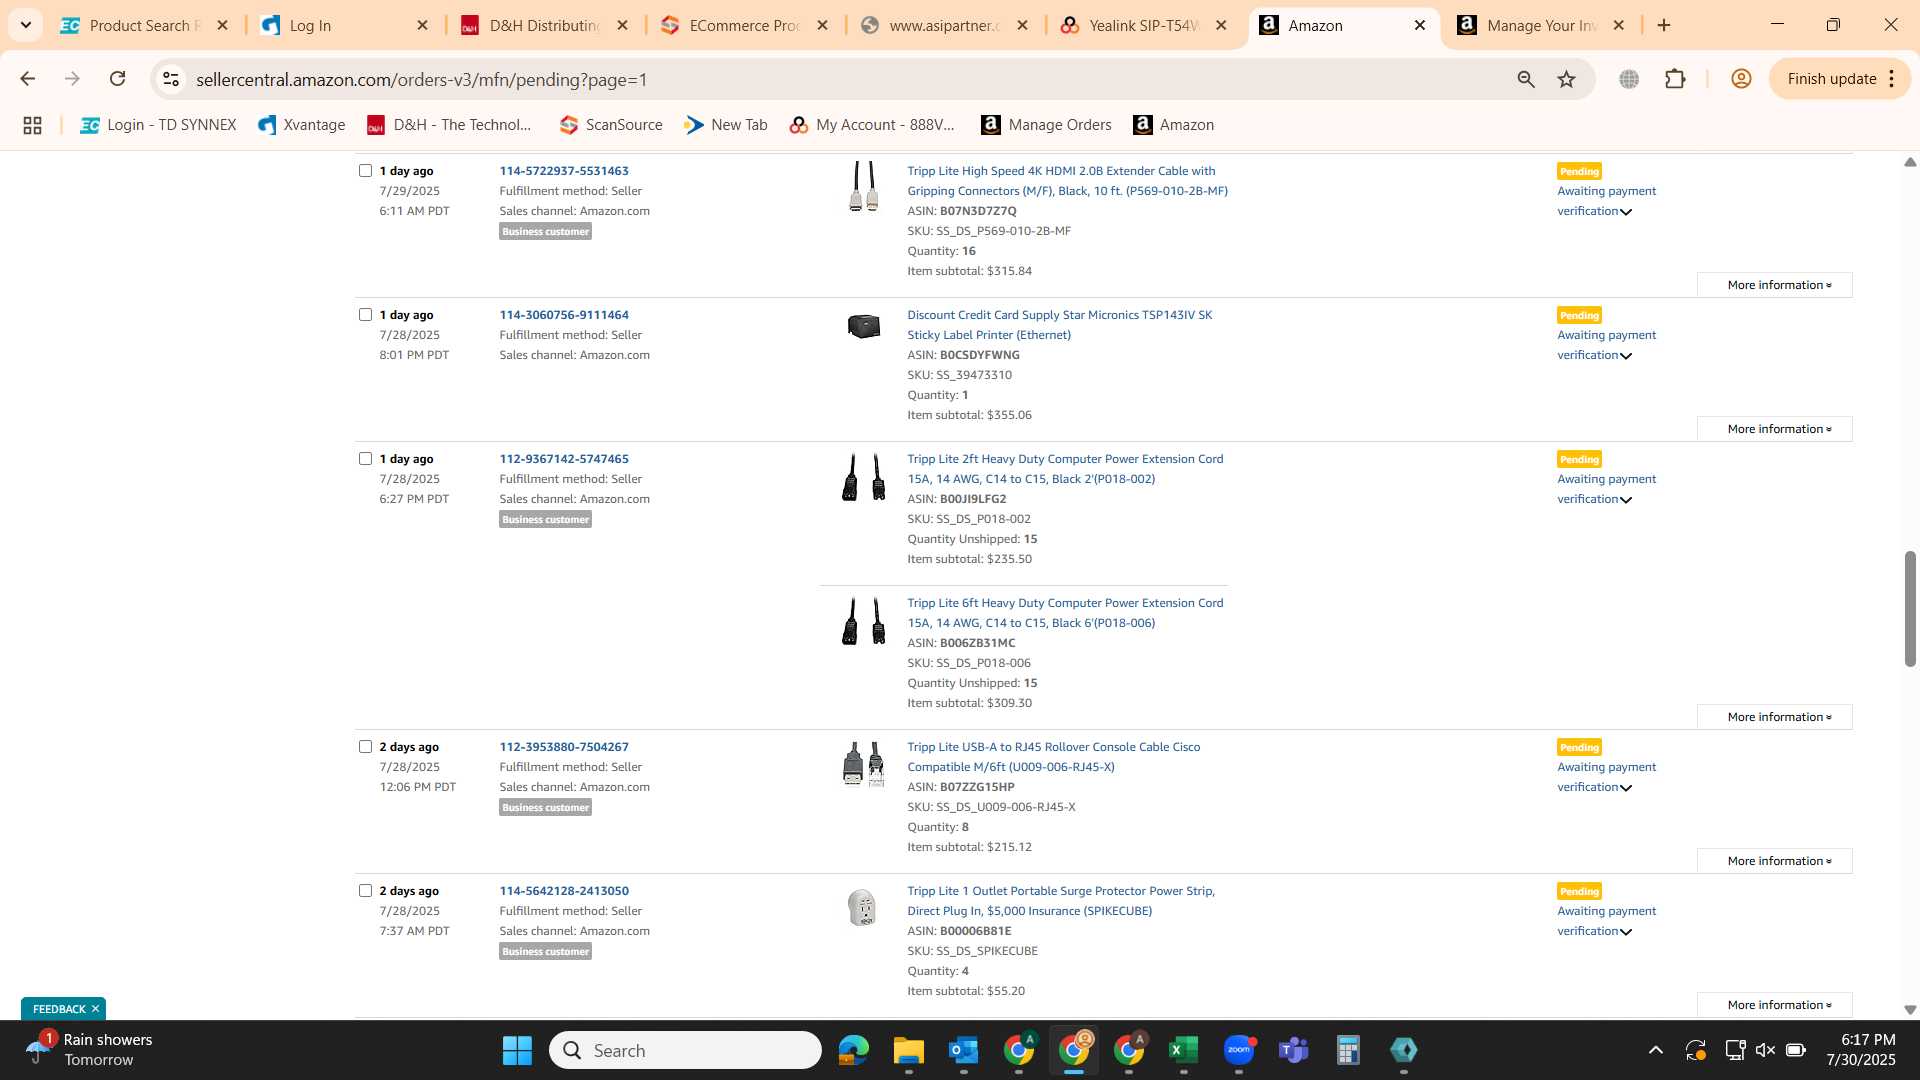Reload the page with the refresh icon

click(x=117, y=79)
